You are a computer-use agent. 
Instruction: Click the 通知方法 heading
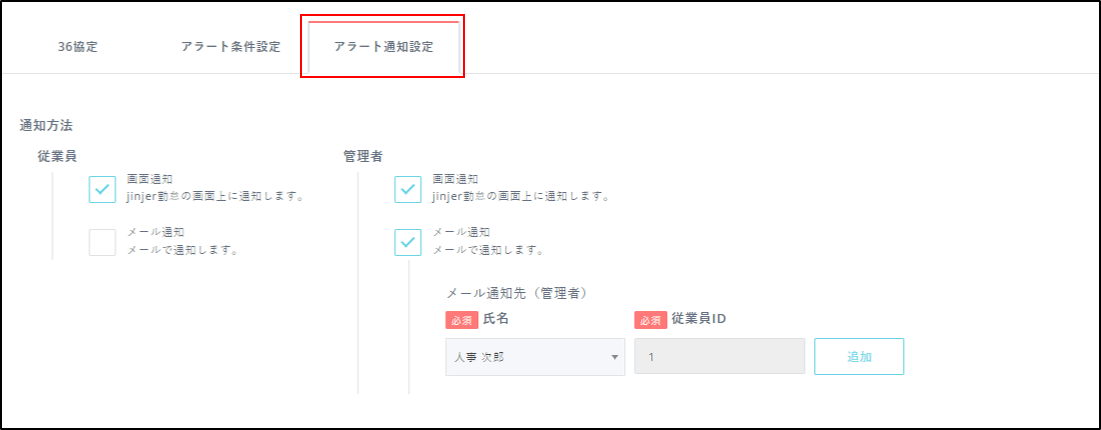(46, 126)
